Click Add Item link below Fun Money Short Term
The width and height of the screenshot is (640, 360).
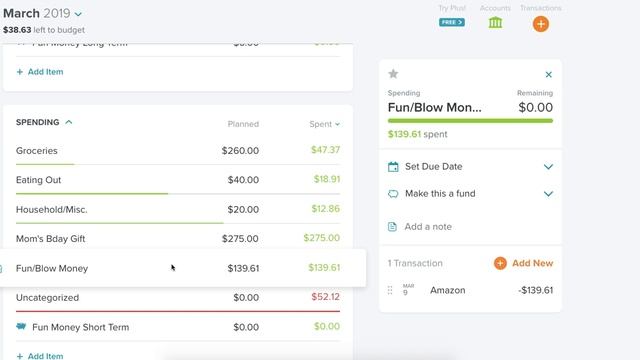(40, 356)
